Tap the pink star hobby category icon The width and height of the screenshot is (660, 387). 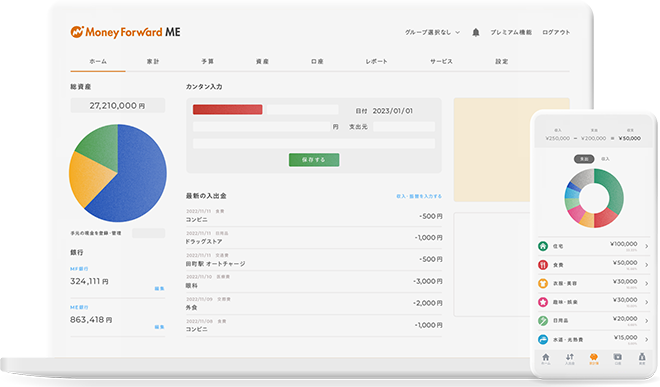[543, 302]
